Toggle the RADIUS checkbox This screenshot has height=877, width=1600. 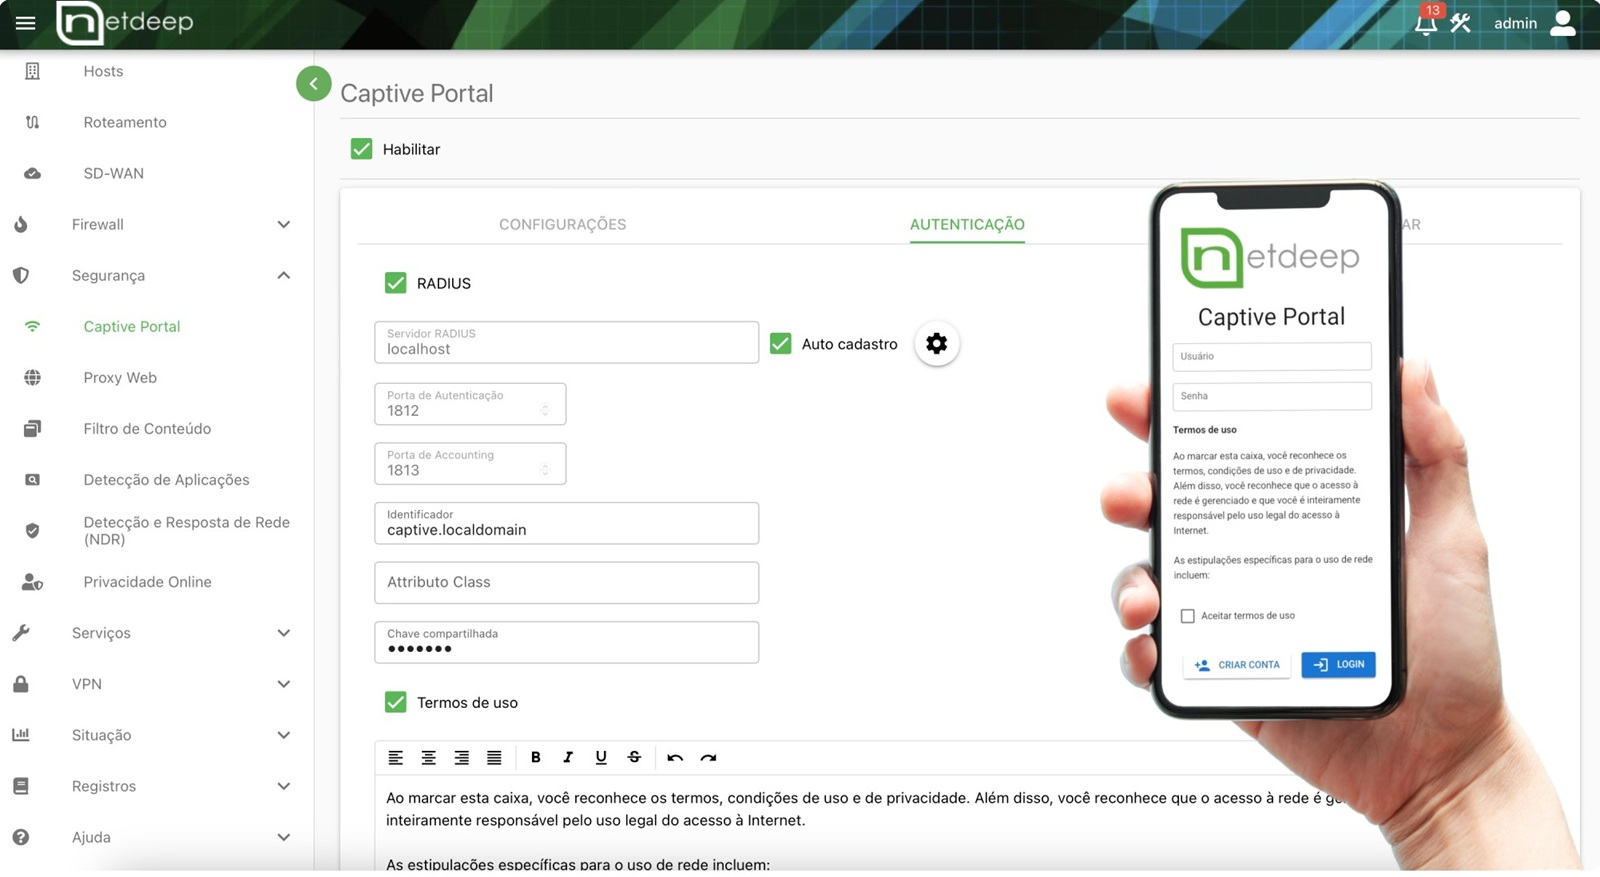tap(396, 283)
